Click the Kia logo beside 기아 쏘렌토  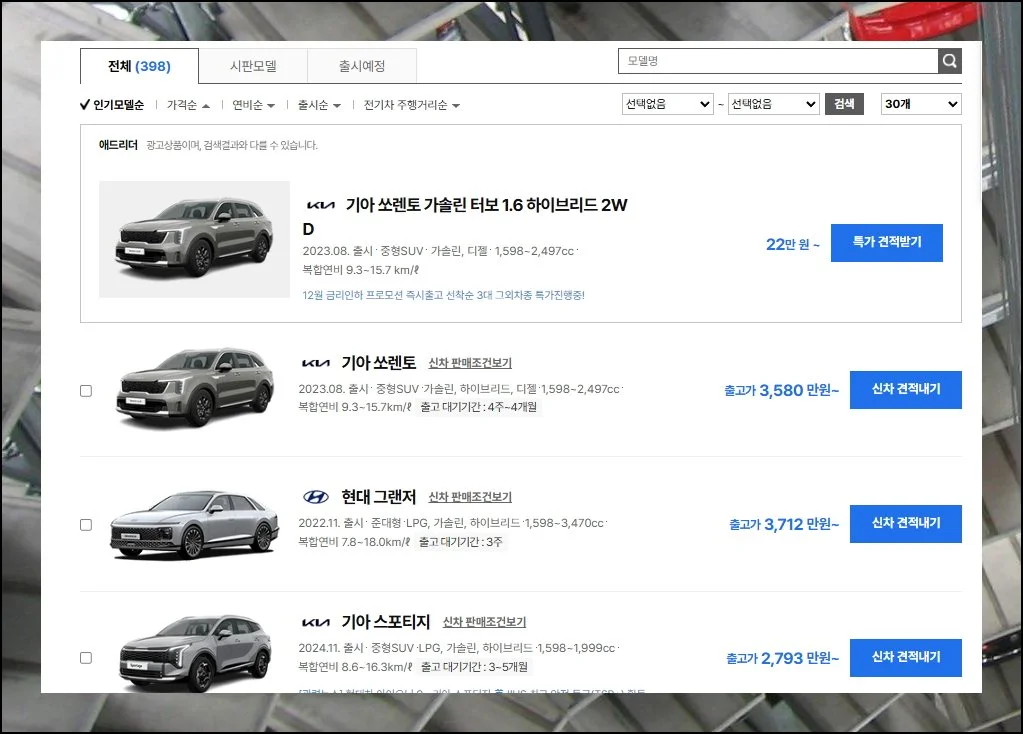click(x=315, y=363)
